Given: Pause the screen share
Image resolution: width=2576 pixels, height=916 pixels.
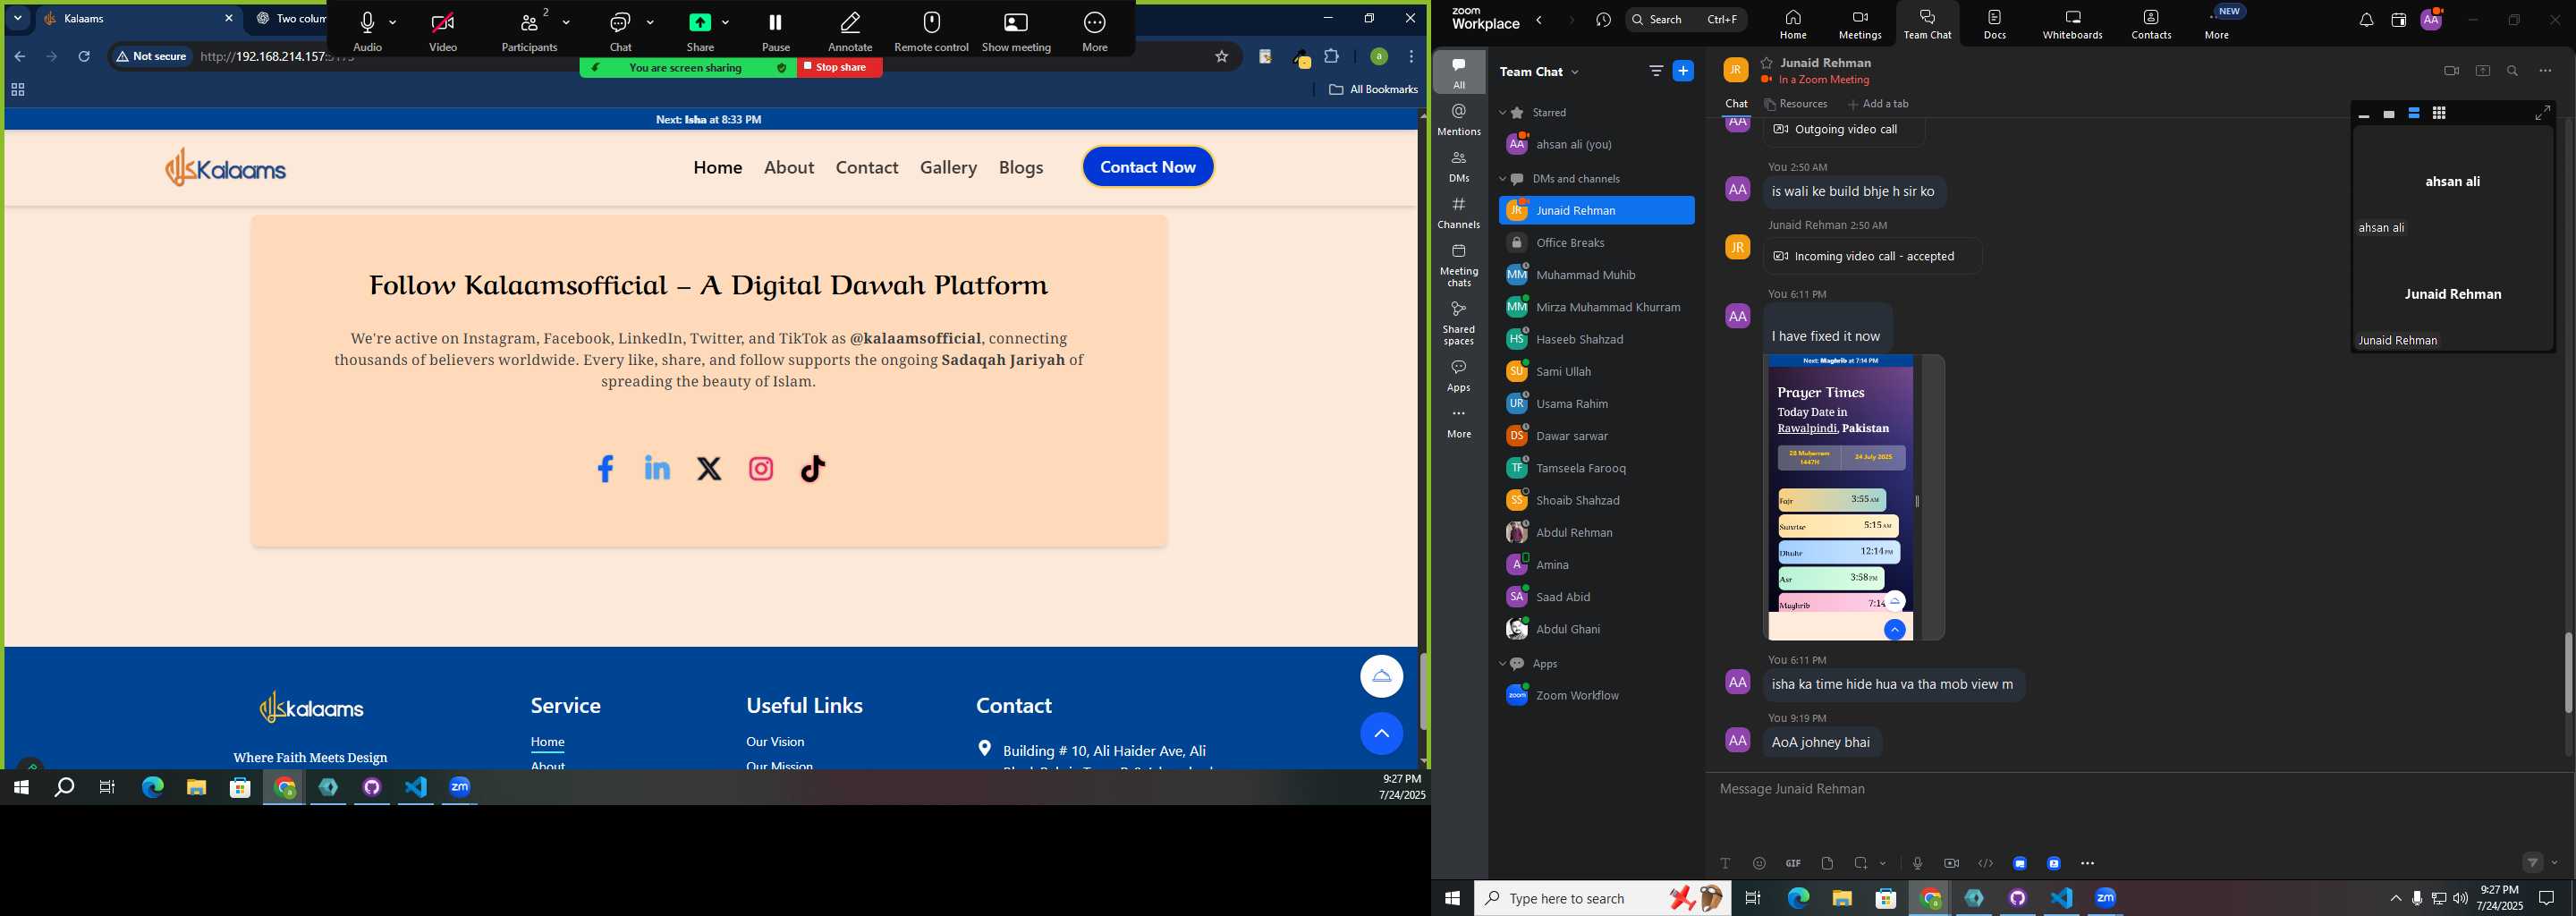Looking at the screenshot, I should point(776,30).
